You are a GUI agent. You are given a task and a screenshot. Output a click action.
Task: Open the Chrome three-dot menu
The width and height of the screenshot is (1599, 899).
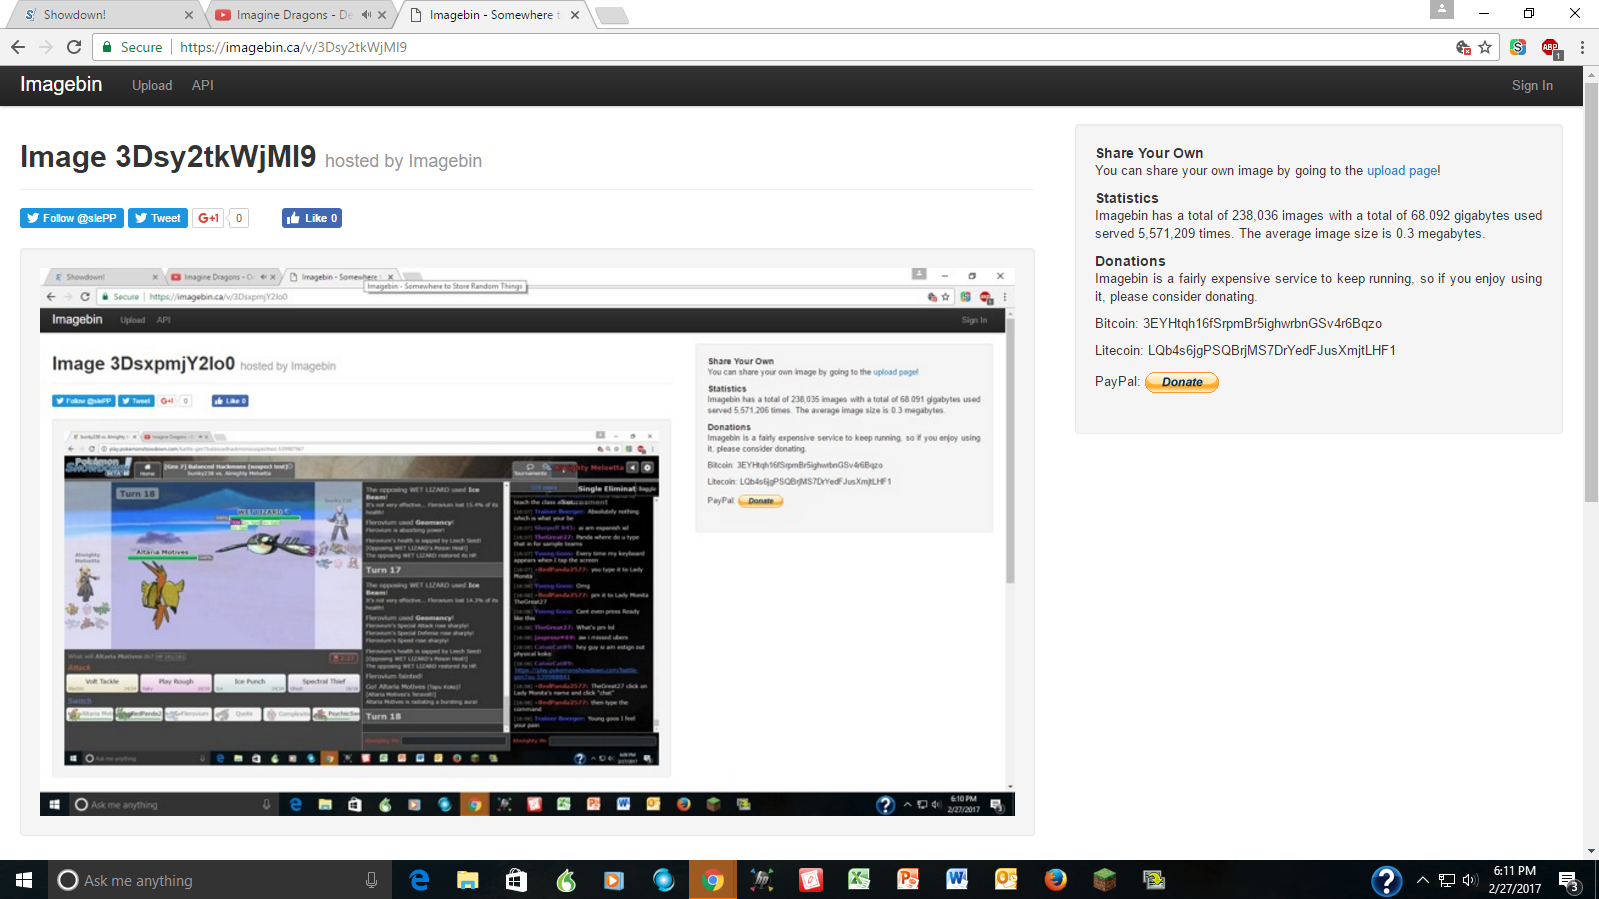click(x=1582, y=47)
